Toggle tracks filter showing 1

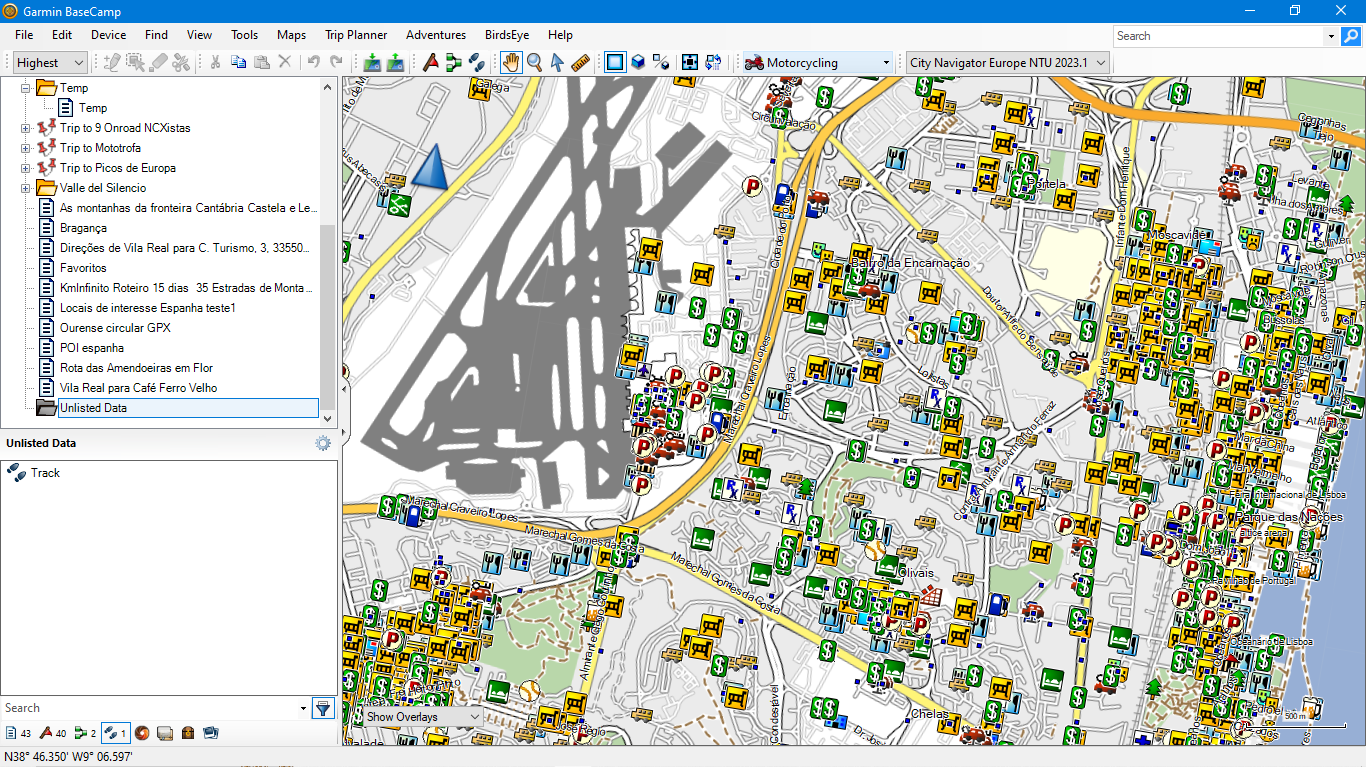coord(115,733)
